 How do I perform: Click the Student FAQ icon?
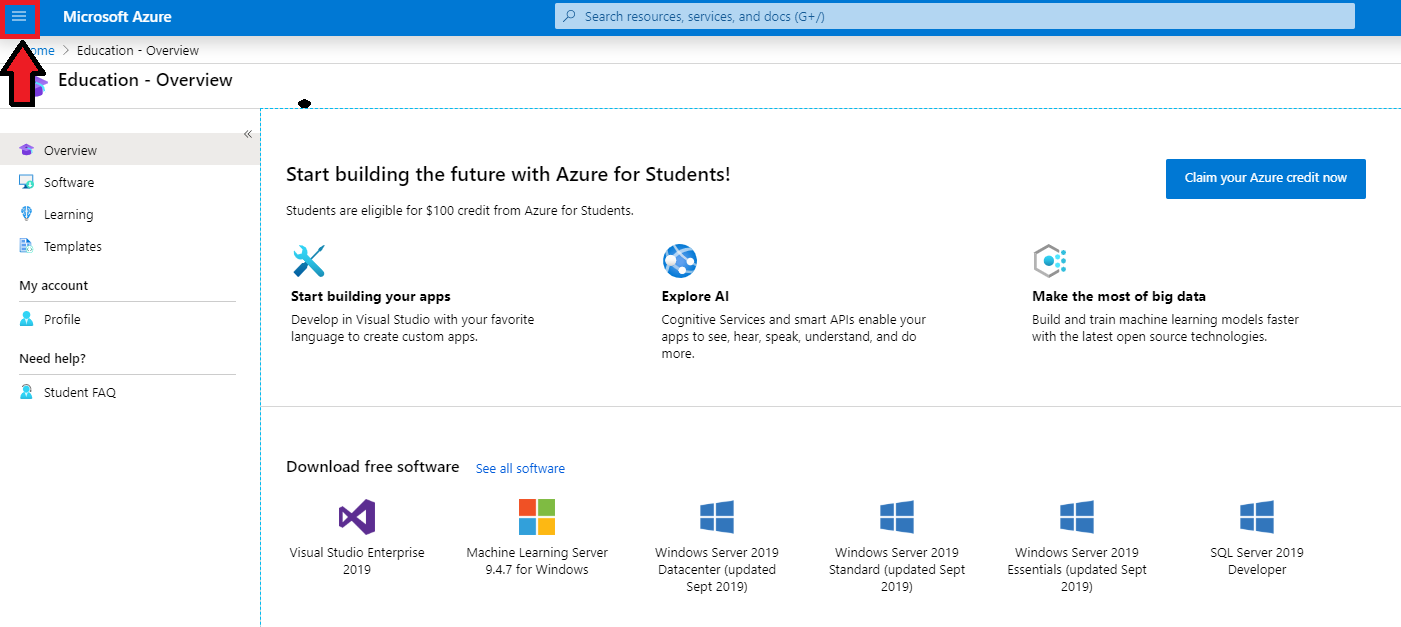click(27, 392)
